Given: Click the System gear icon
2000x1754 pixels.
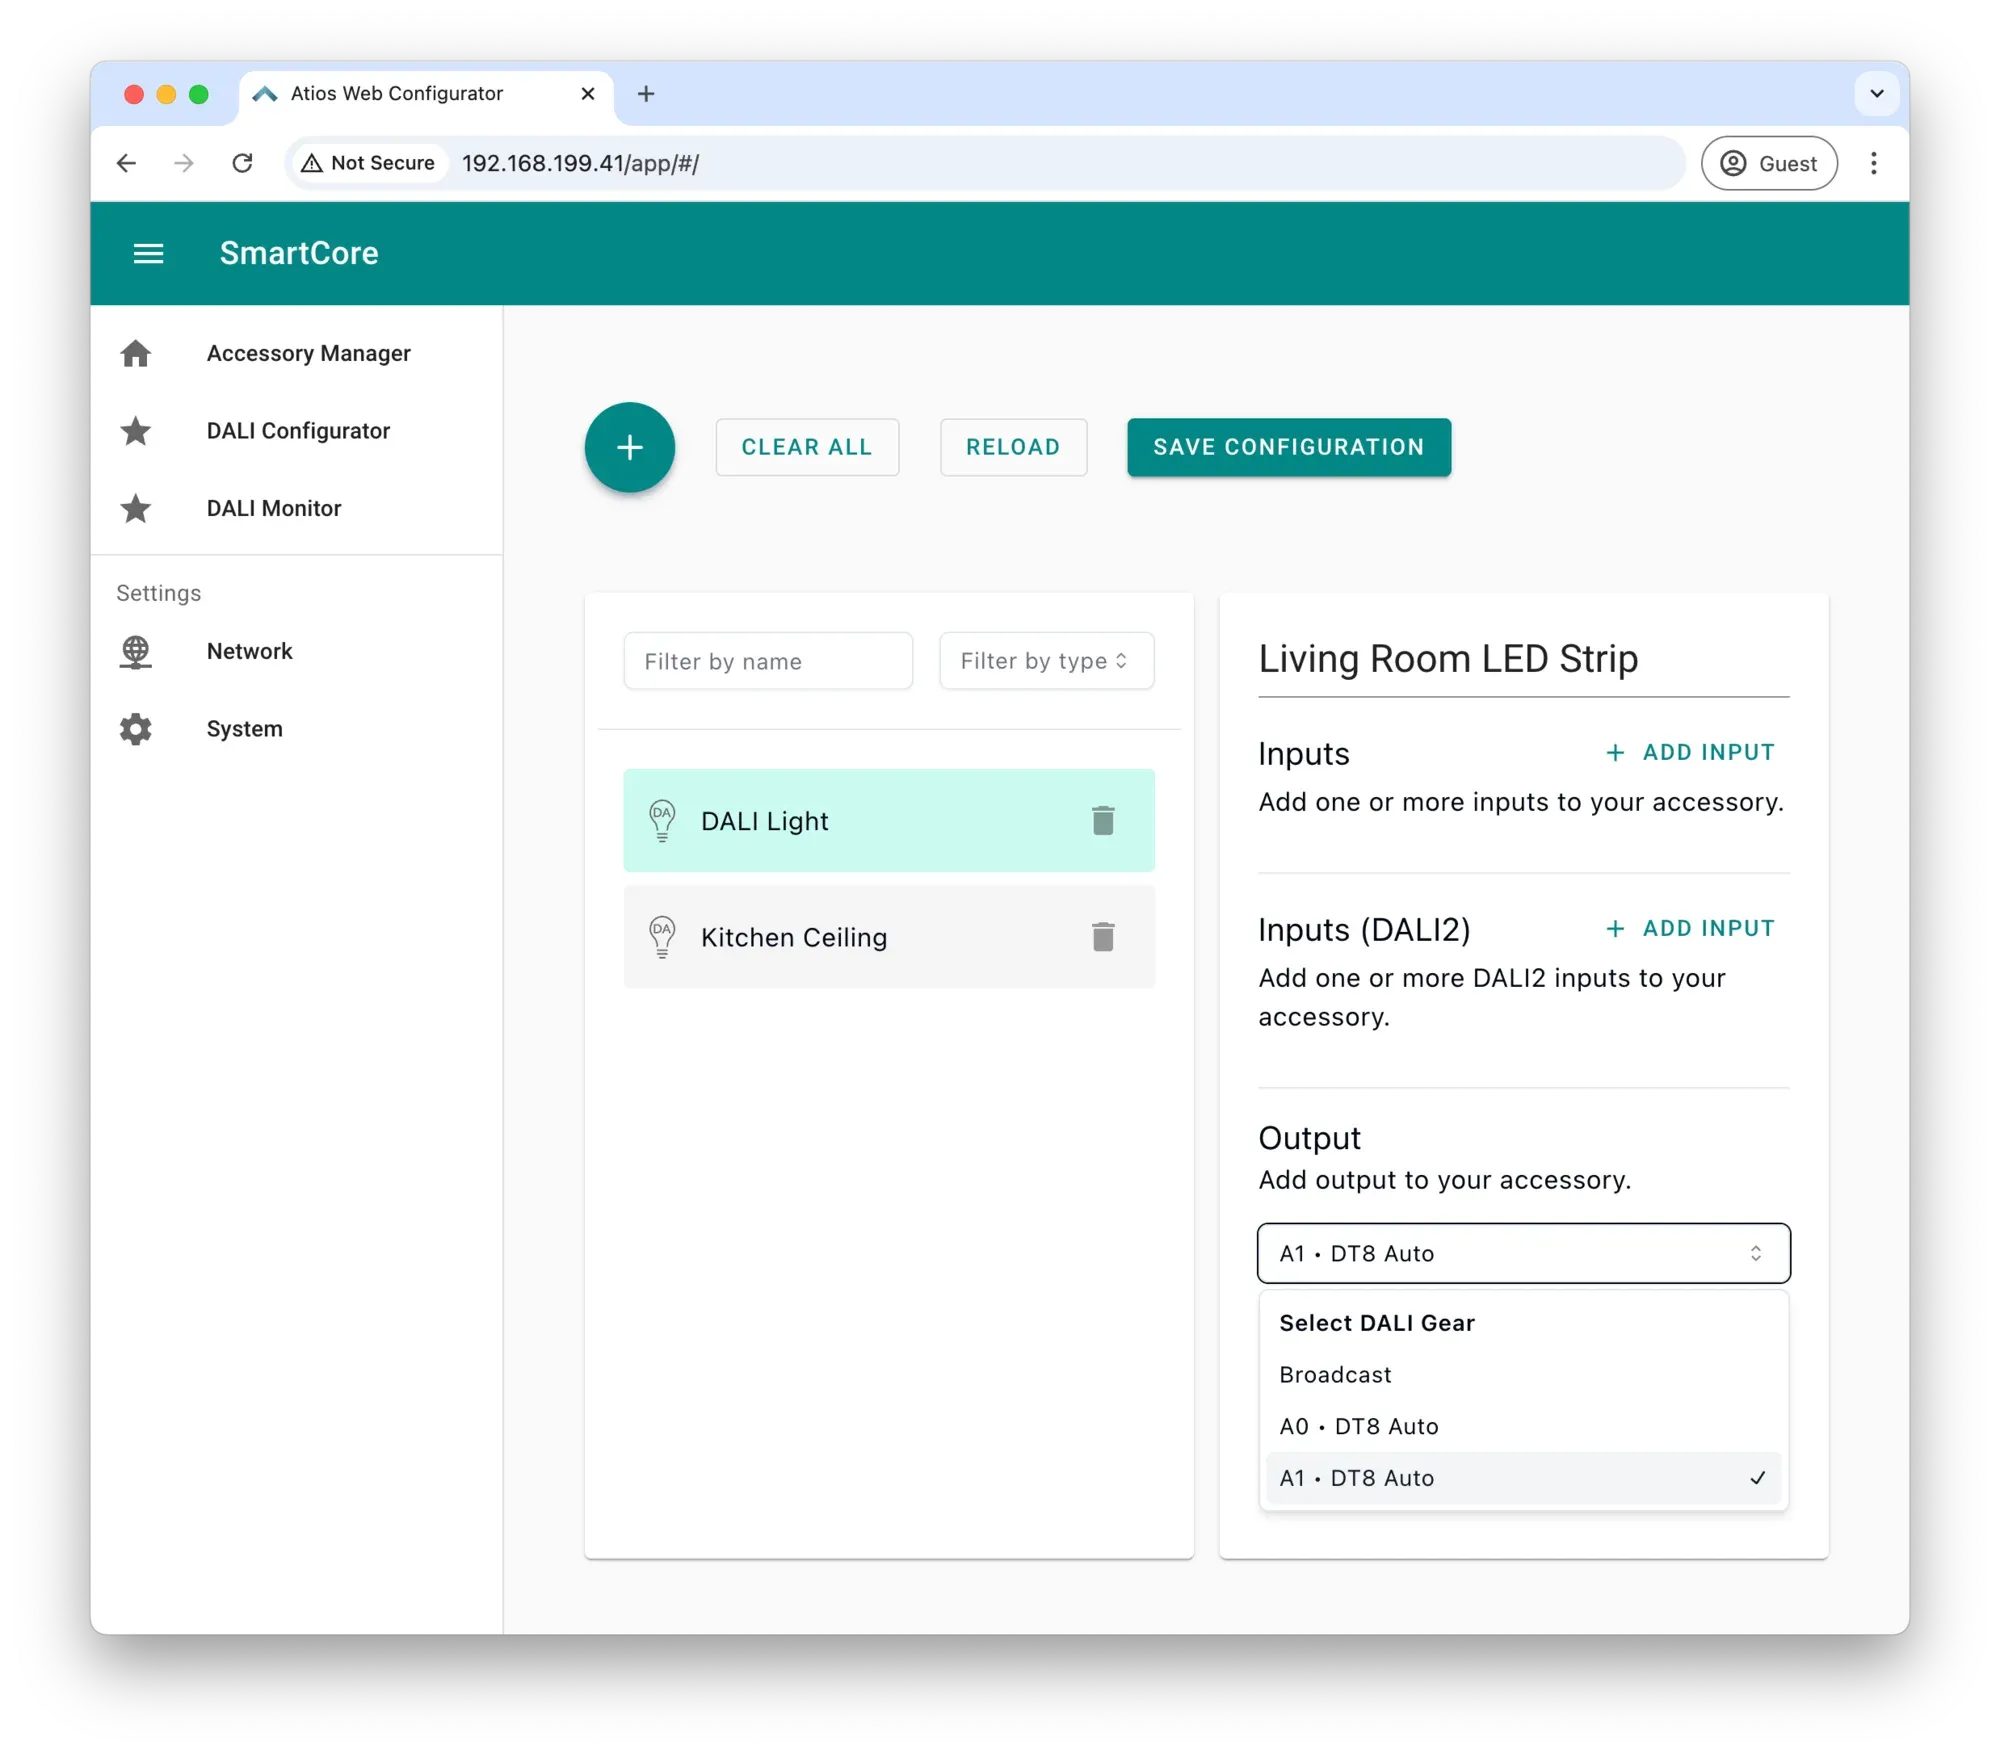Looking at the screenshot, I should (136, 729).
